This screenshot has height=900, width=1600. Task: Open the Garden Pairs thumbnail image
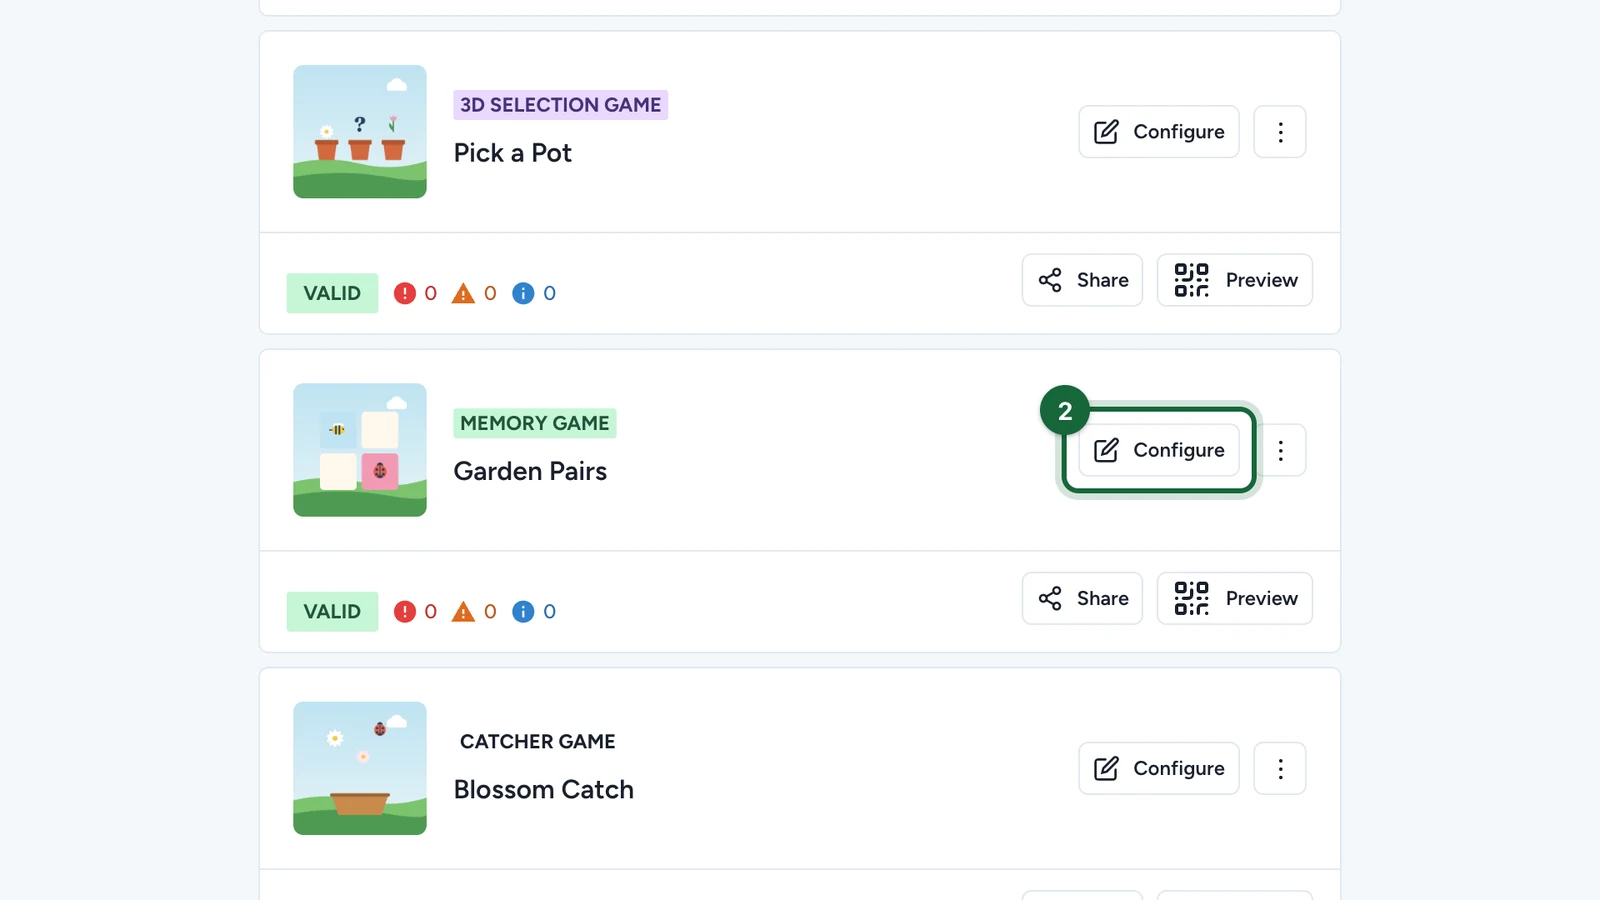(x=360, y=450)
